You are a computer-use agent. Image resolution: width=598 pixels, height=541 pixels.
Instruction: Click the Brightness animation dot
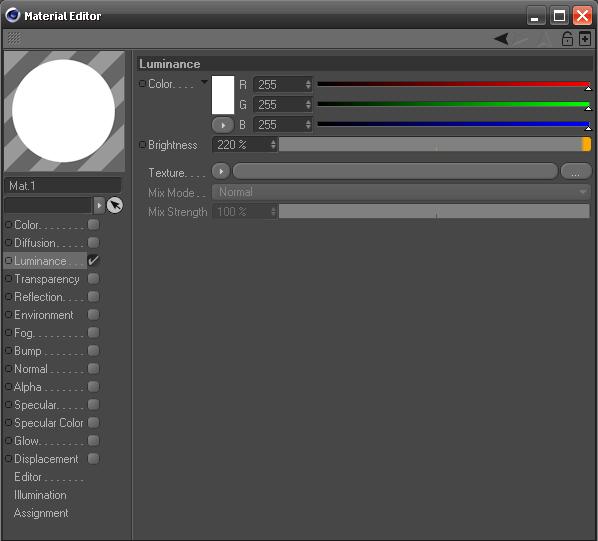142,144
